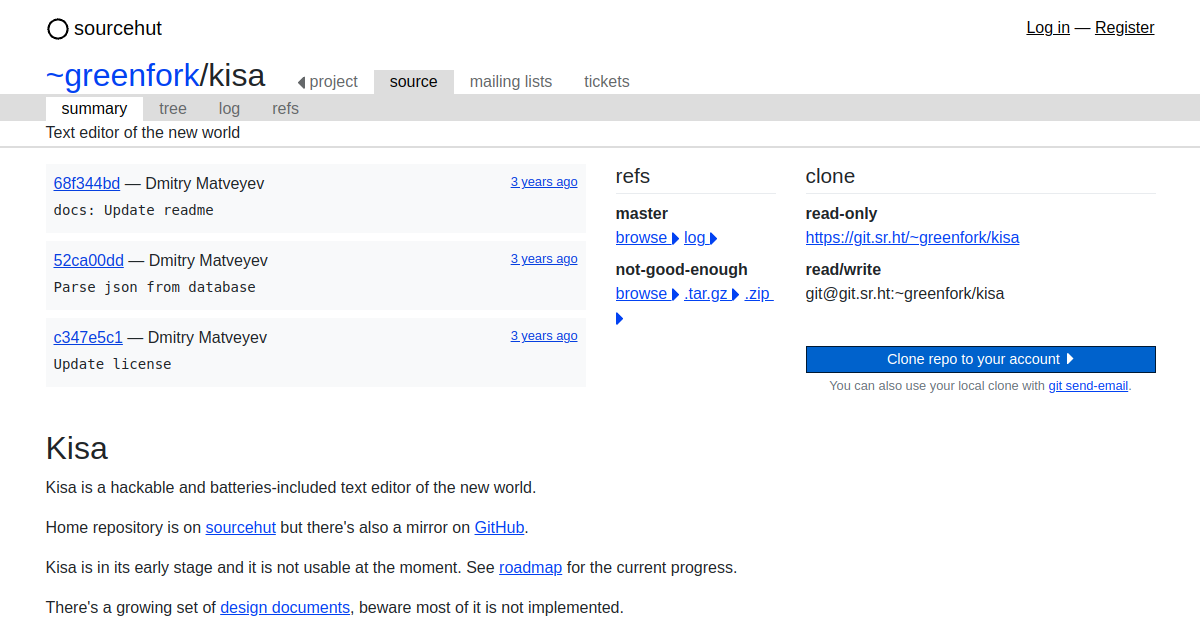Screen dimensions: 1200x630
Task: Click the Log in link
Action: (1048, 28)
